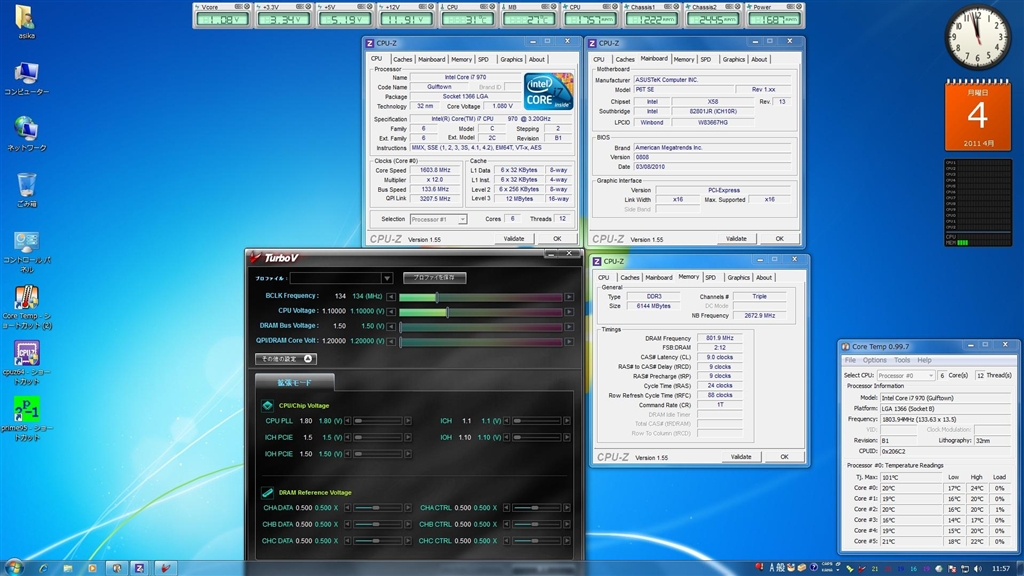The image size is (1024, 576).
Task: Click the IOH PCIE voltage slider
Action: [x=377, y=454]
